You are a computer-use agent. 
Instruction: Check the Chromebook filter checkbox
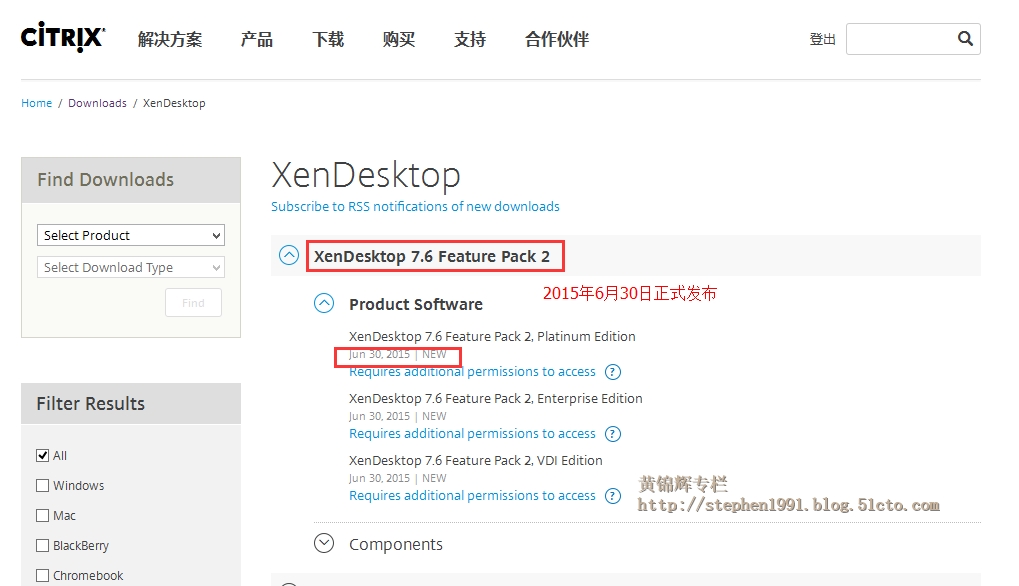pos(42,575)
